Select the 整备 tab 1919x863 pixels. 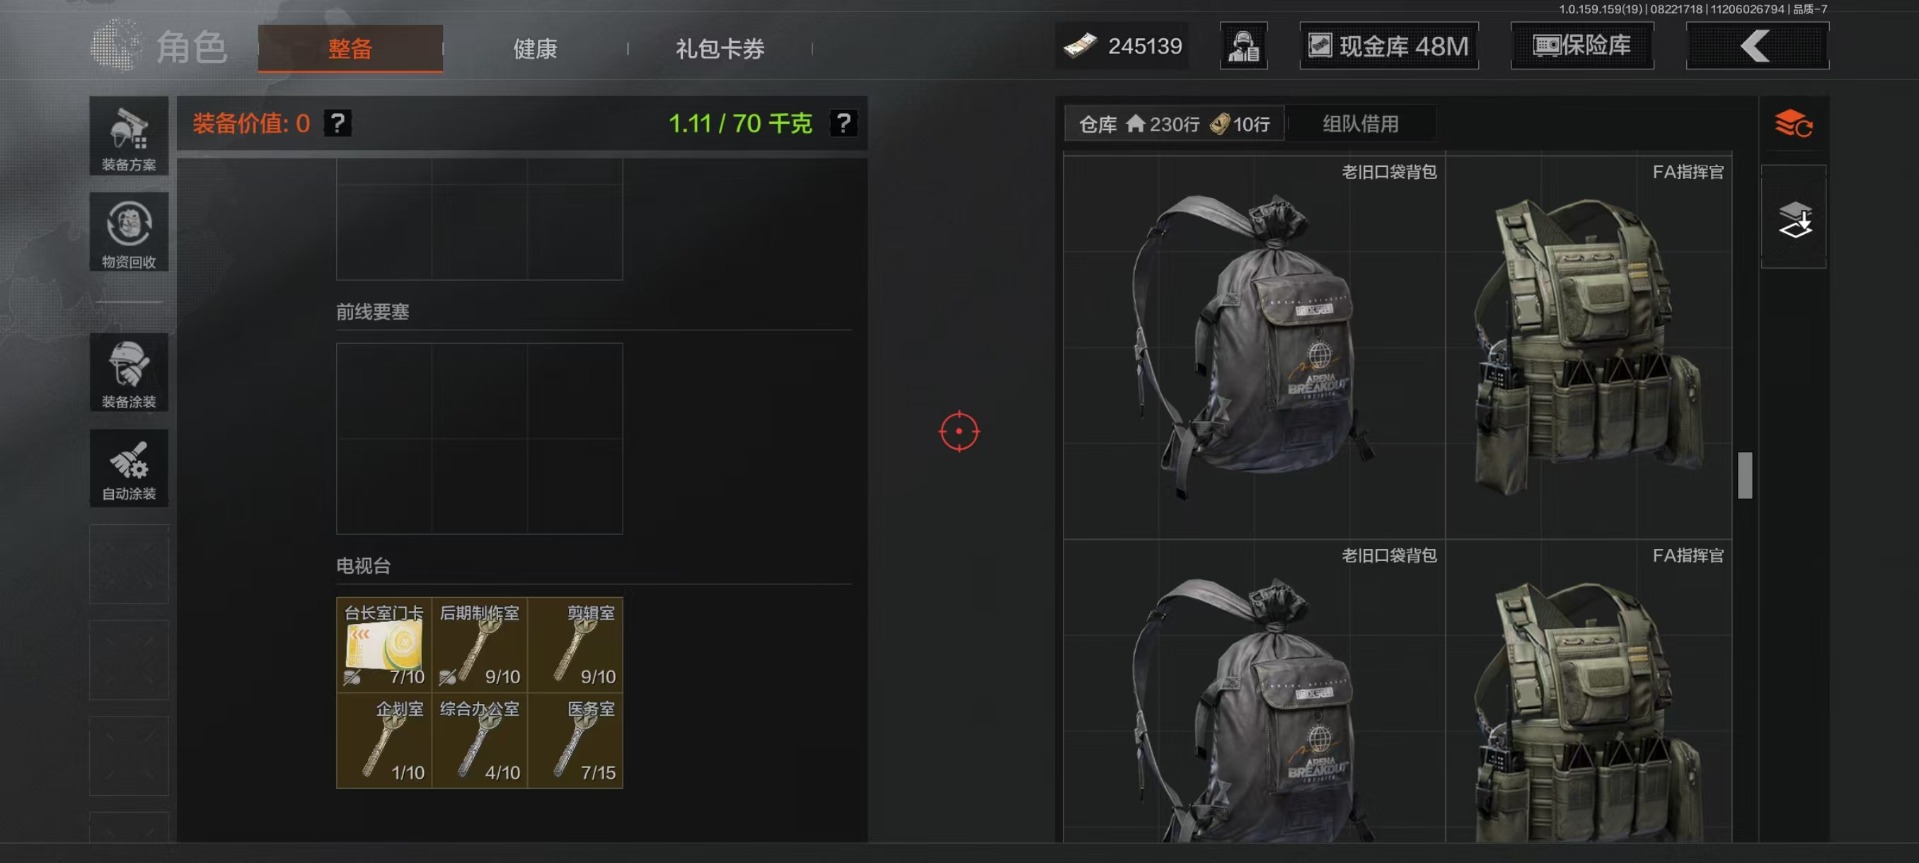click(x=350, y=48)
